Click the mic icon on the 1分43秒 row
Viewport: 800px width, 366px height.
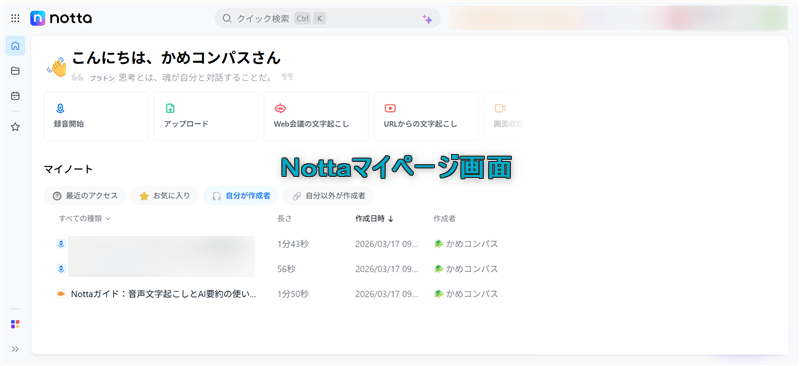pyautogui.click(x=61, y=244)
